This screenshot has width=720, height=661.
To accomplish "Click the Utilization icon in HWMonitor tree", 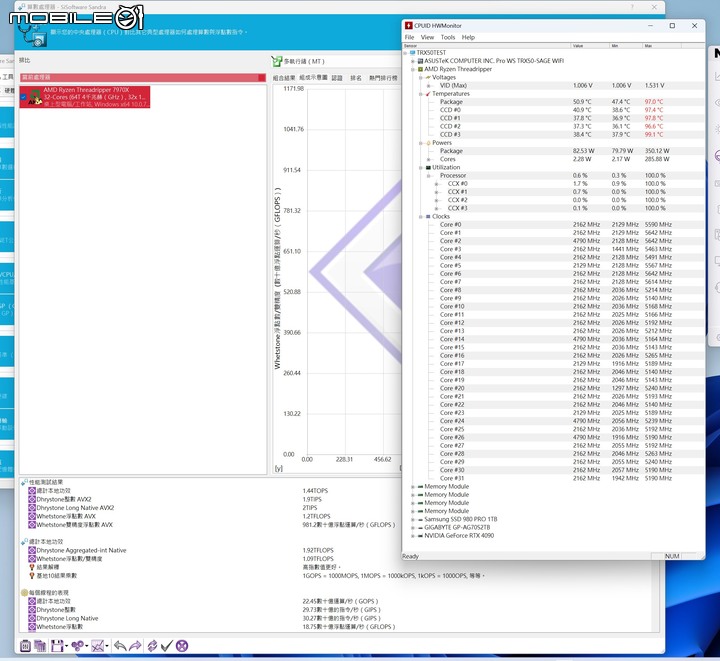I will click(428, 167).
